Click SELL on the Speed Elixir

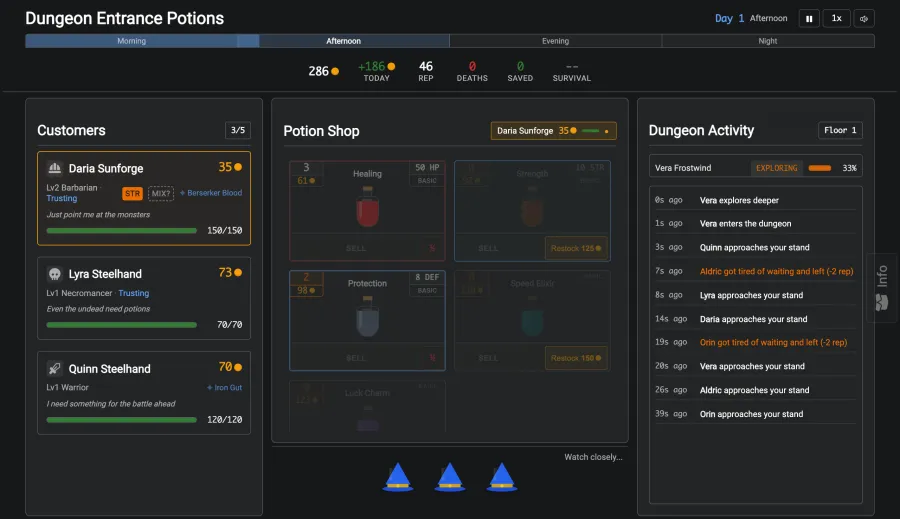(x=488, y=358)
